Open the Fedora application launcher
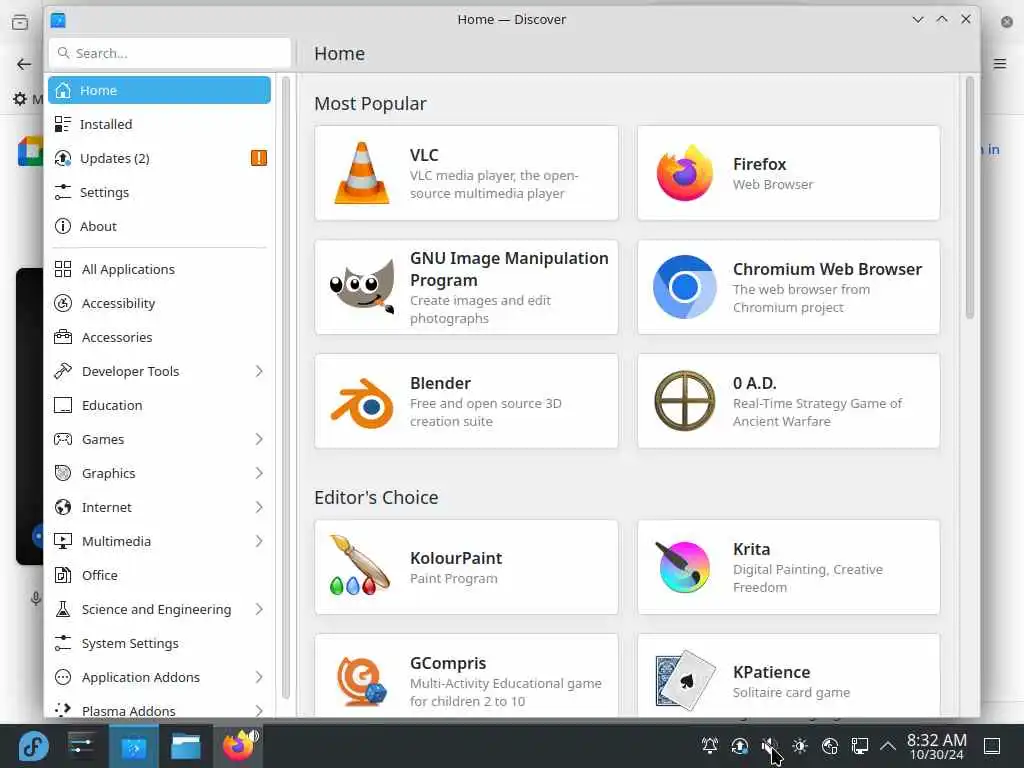 (x=33, y=746)
